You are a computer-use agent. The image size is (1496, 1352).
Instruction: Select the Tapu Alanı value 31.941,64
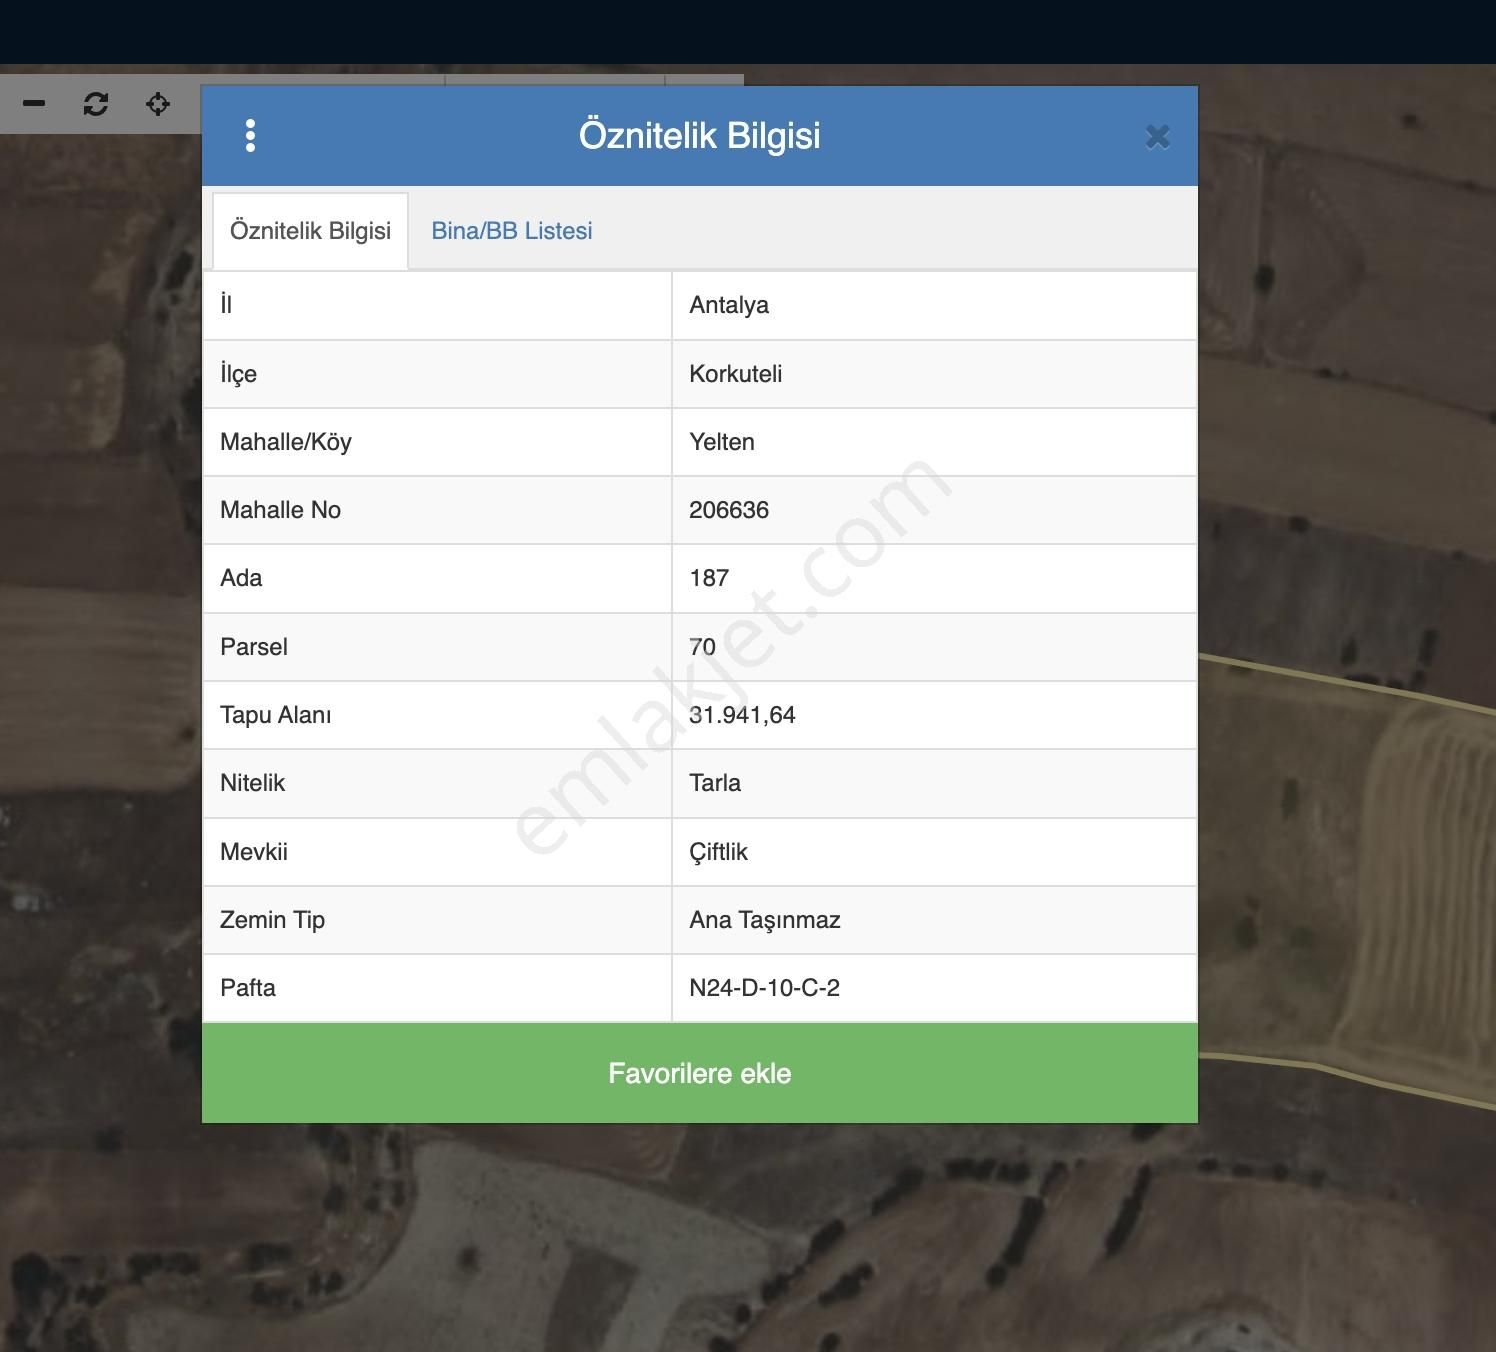click(x=742, y=715)
